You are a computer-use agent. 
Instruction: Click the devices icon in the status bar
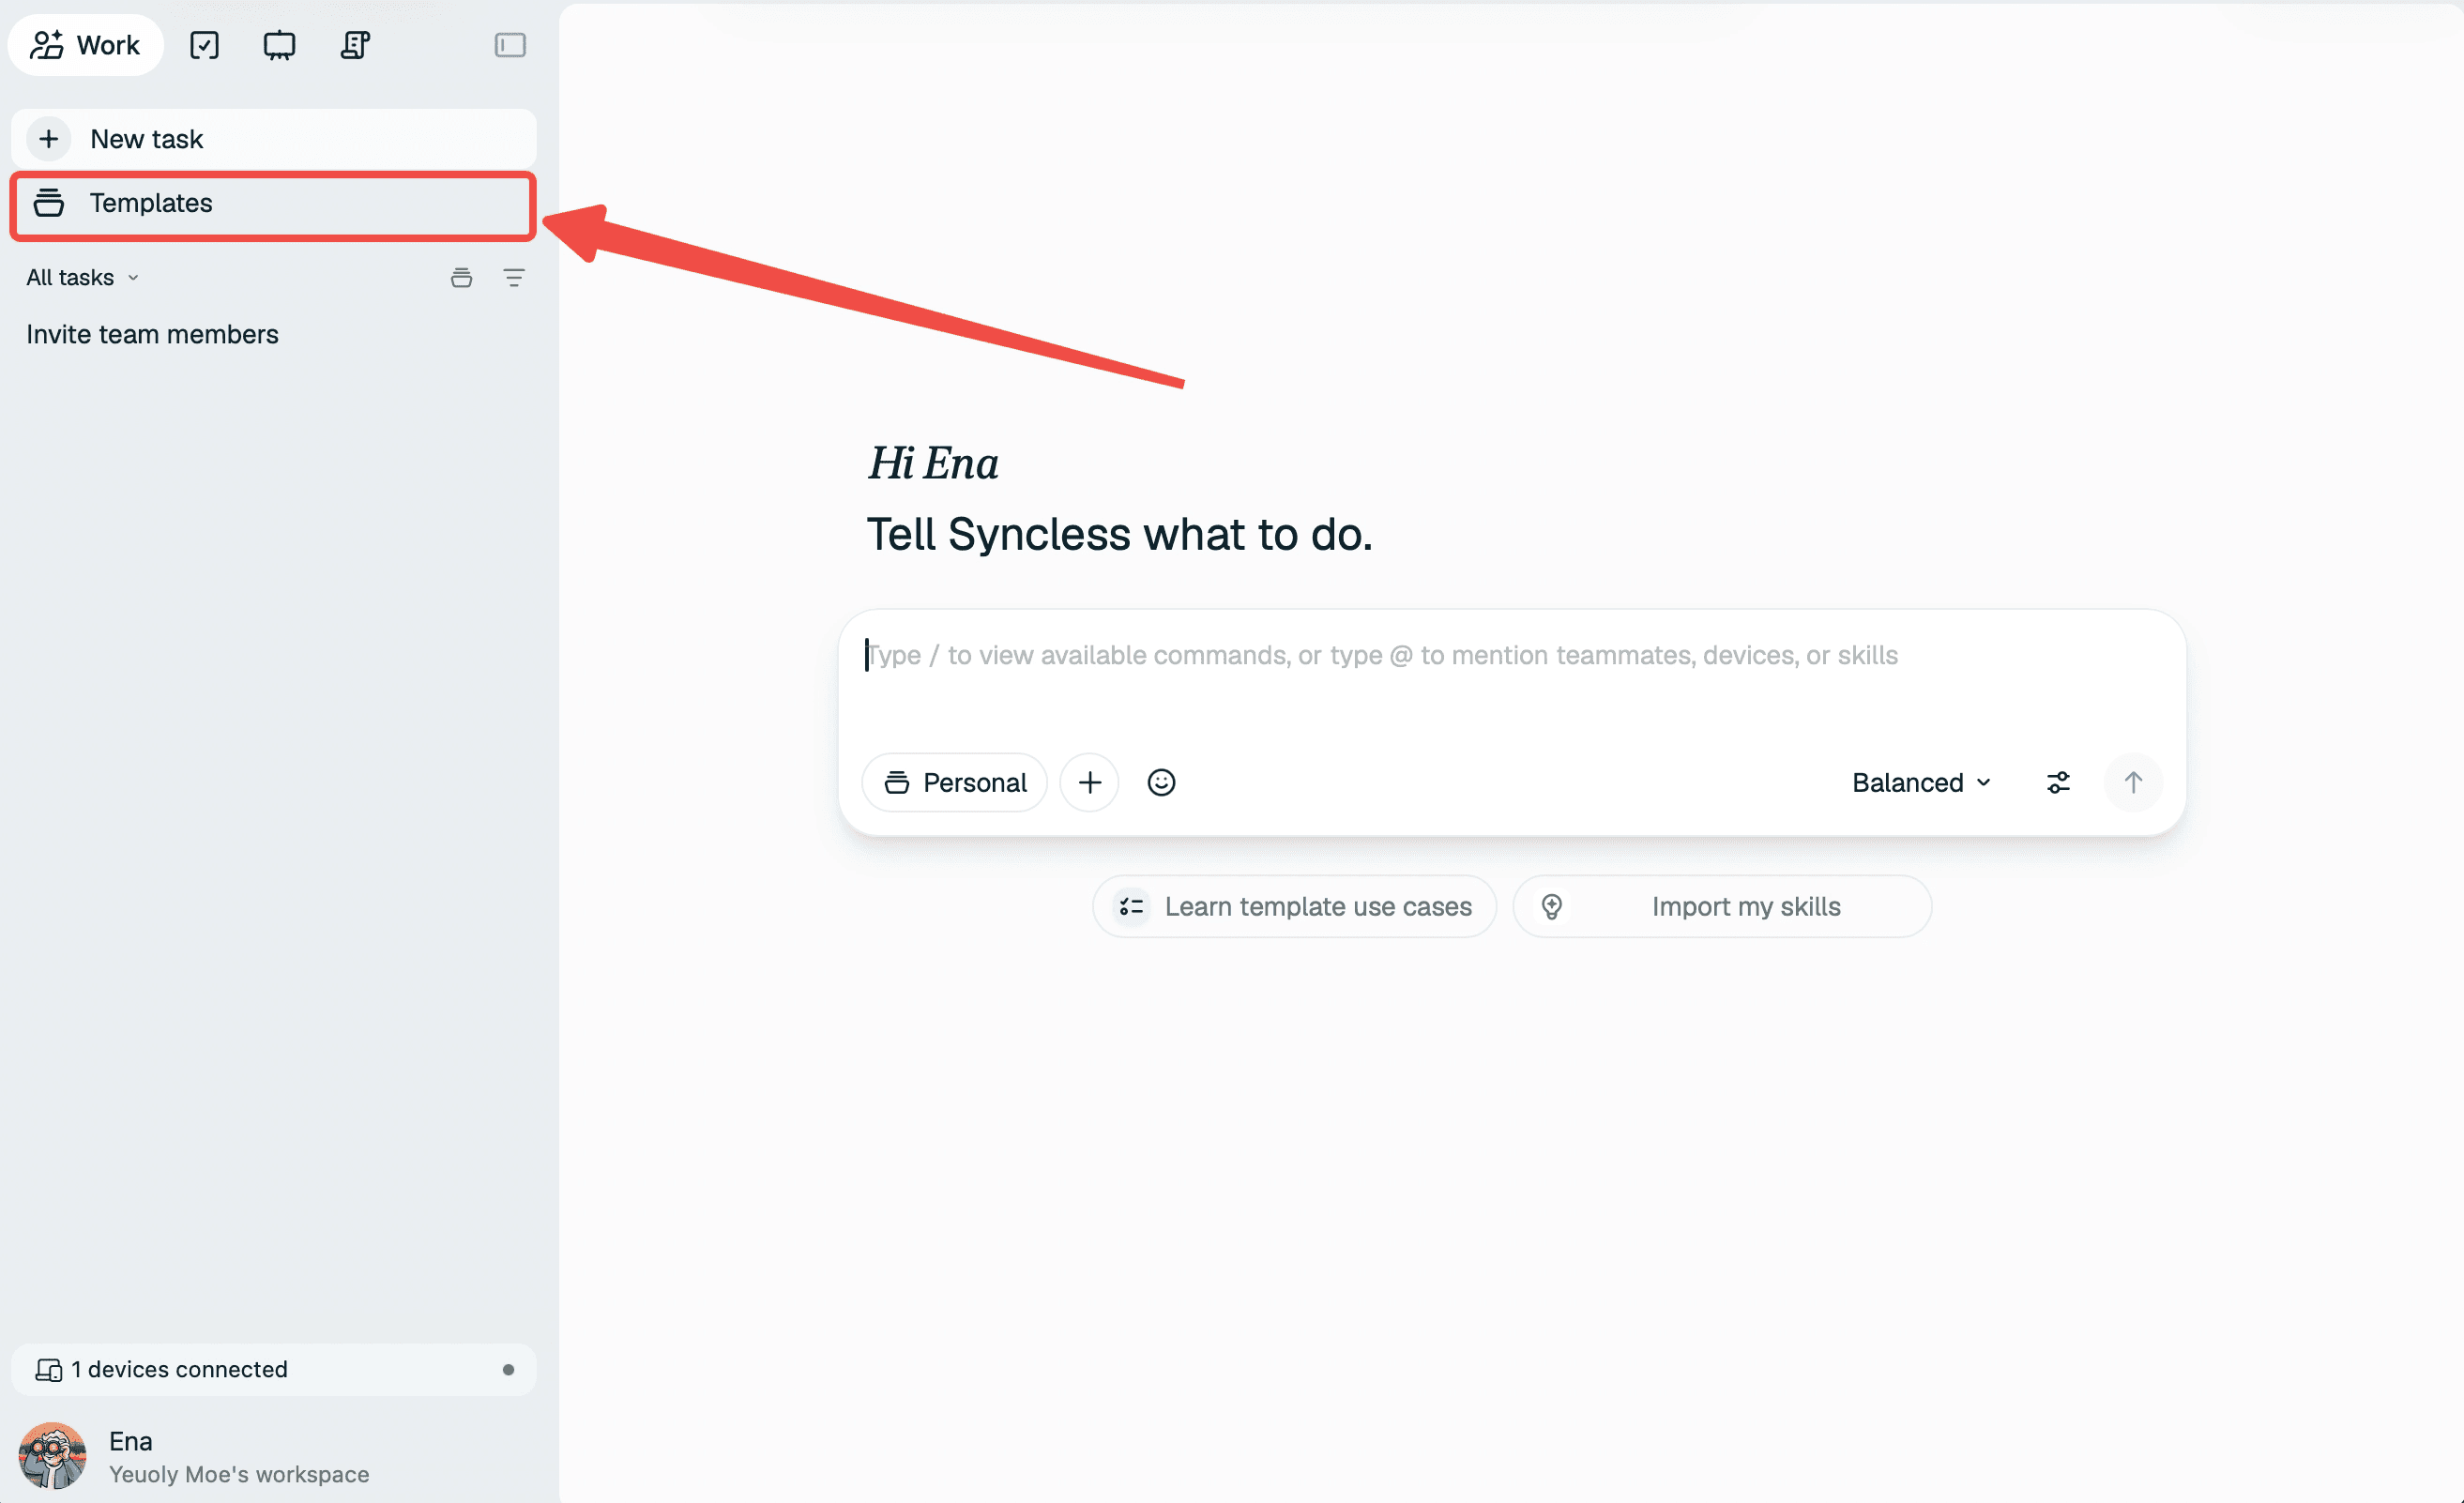point(48,1369)
